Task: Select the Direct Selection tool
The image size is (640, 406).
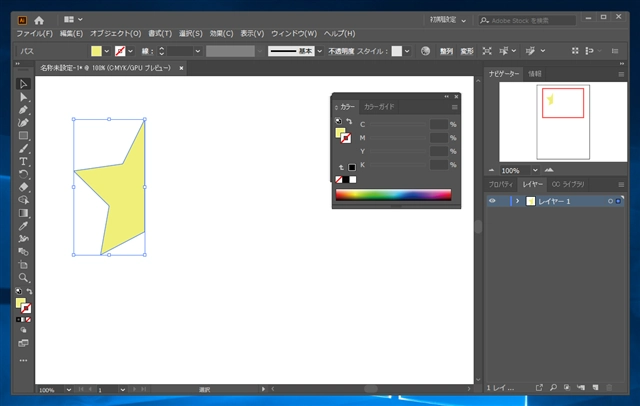Action: tap(23, 97)
